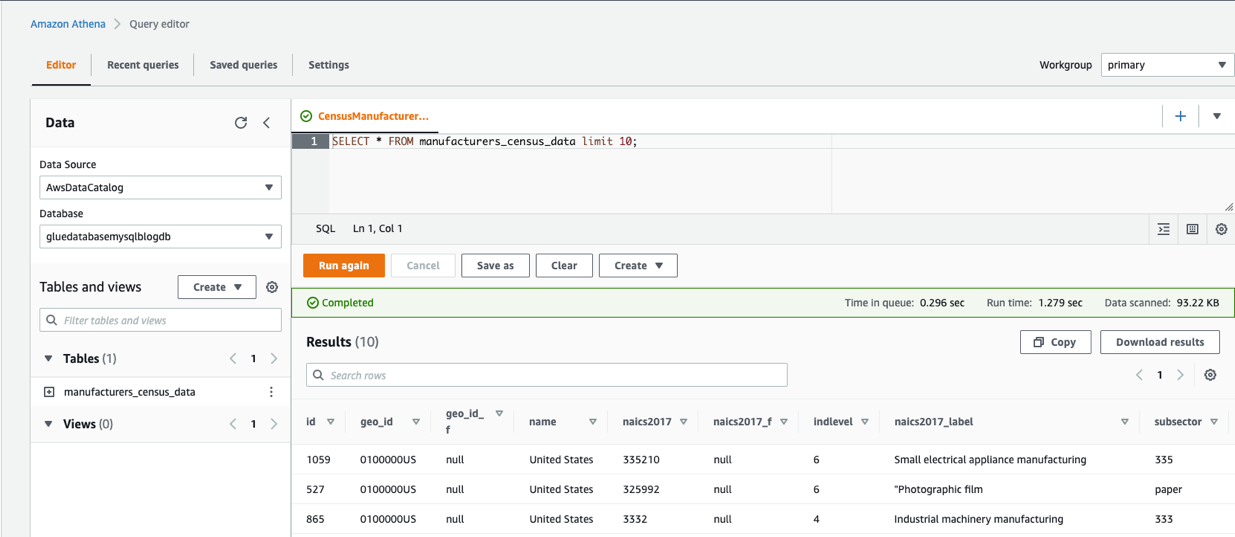Switch to Recent queries tab
The image size is (1235, 537).
(x=143, y=65)
